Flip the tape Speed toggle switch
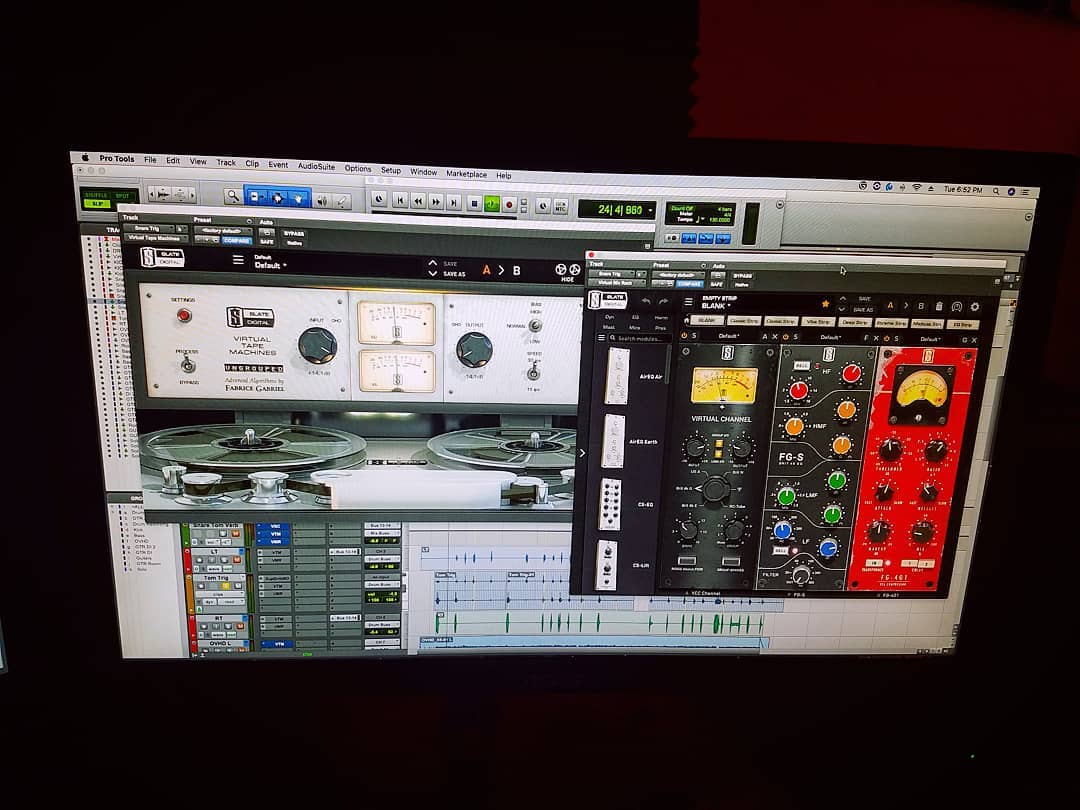Screen dimensions: 1080x810 coord(534,373)
